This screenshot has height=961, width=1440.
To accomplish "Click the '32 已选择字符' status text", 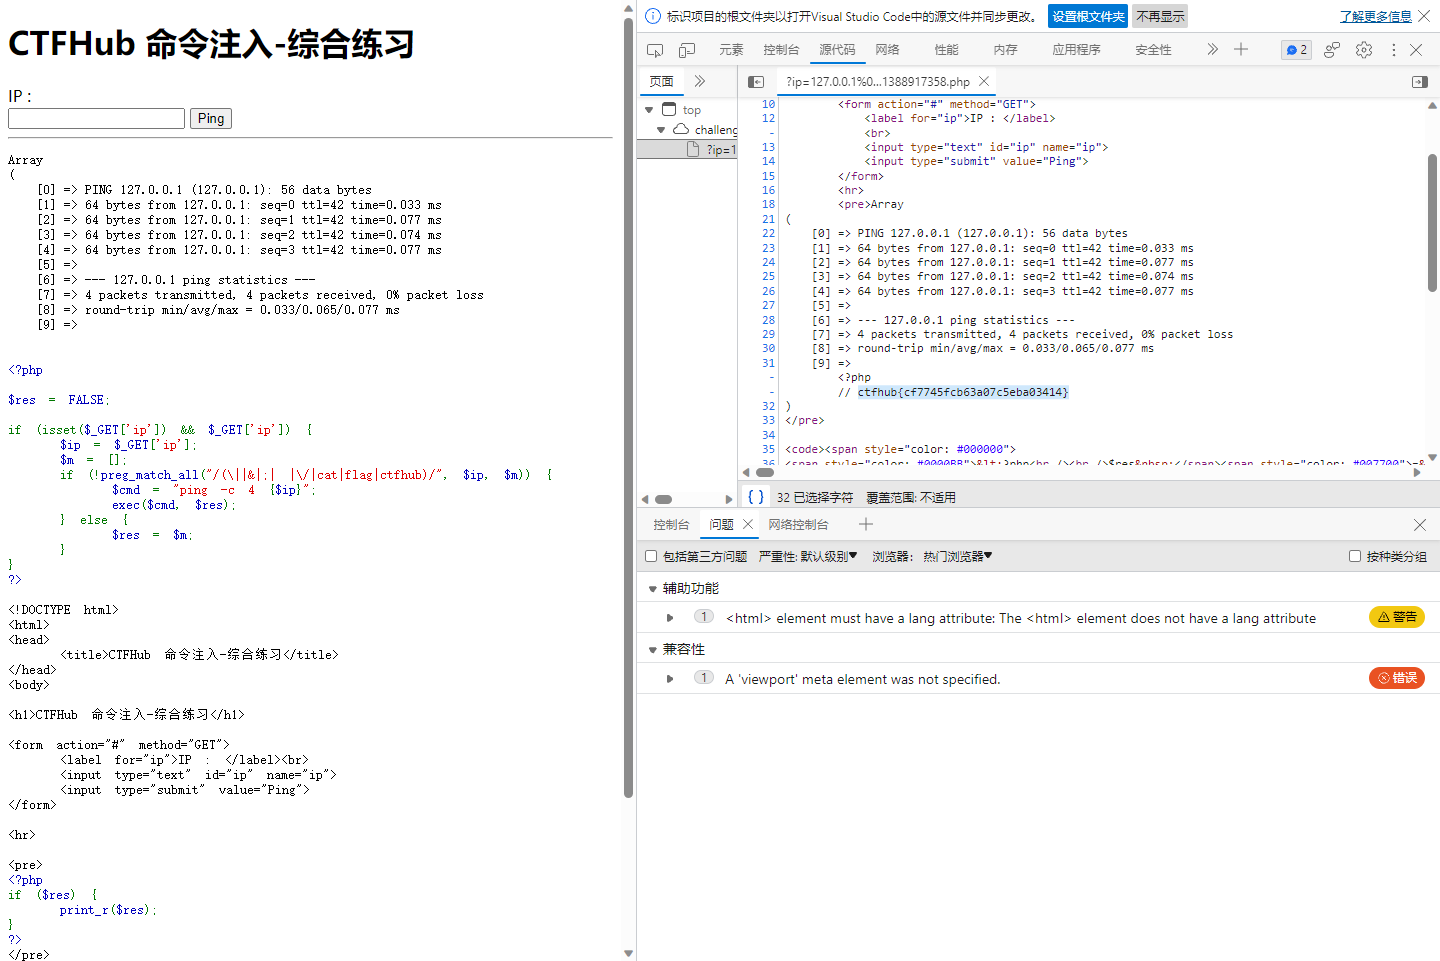I will tap(815, 497).
